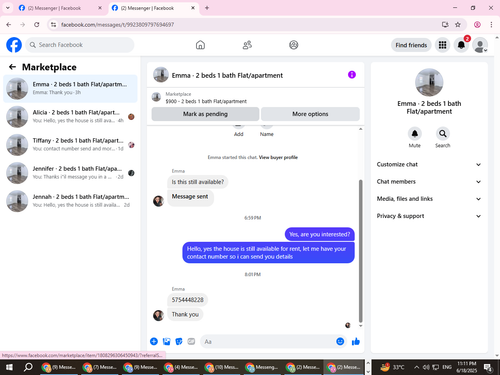Search in conversation using magnifier icon
Viewport: 500px width, 375px height.
(443, 134)
